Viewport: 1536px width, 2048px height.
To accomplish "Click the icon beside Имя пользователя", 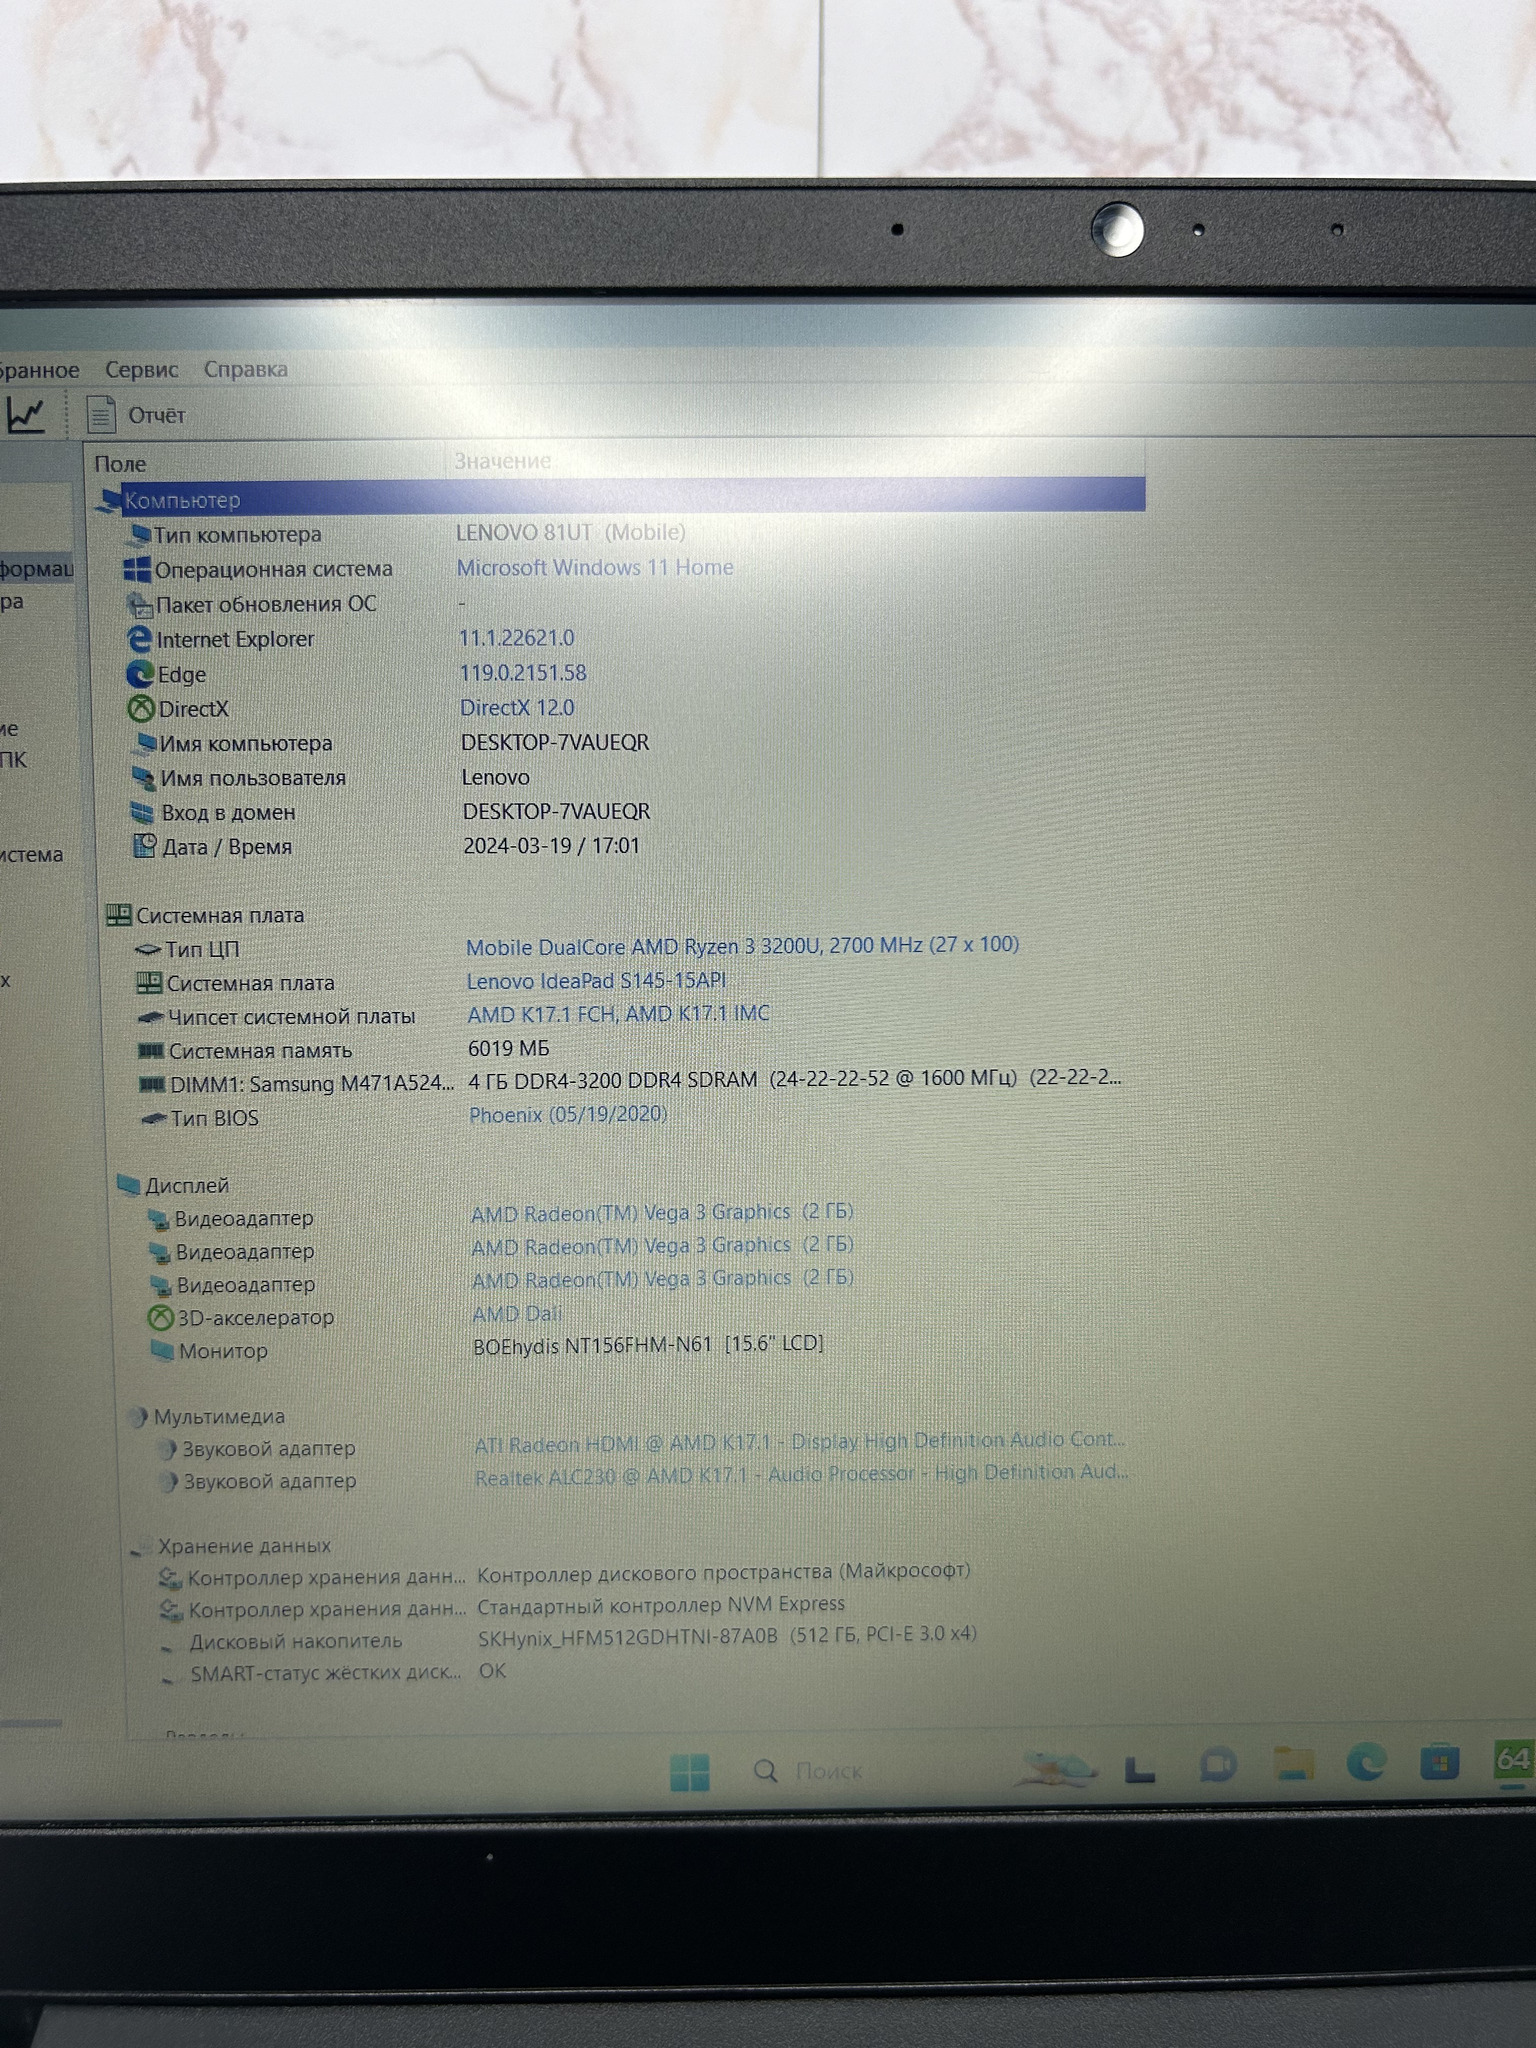I will pyautogui.click(x=145, y=778).
